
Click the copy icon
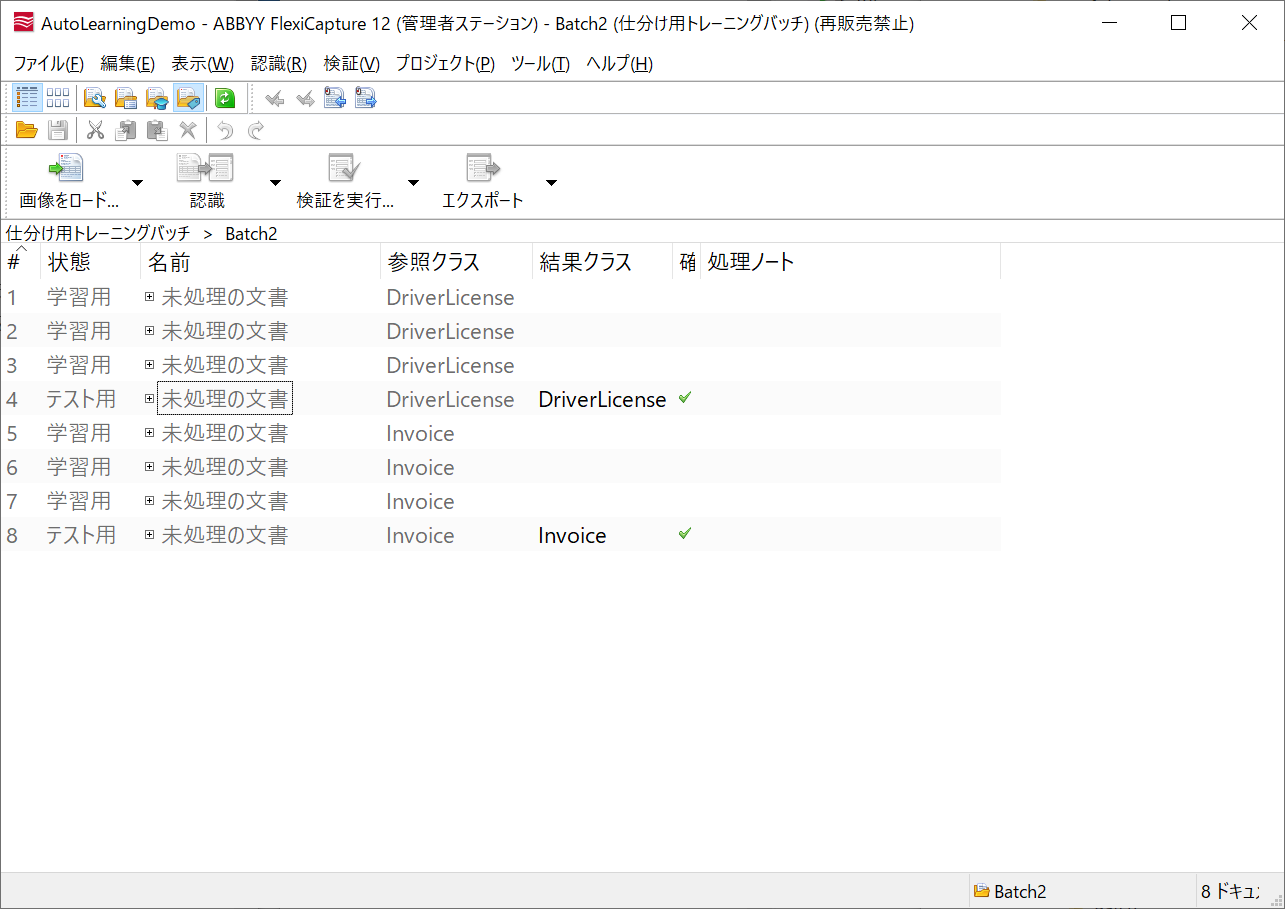pos(126,130)
